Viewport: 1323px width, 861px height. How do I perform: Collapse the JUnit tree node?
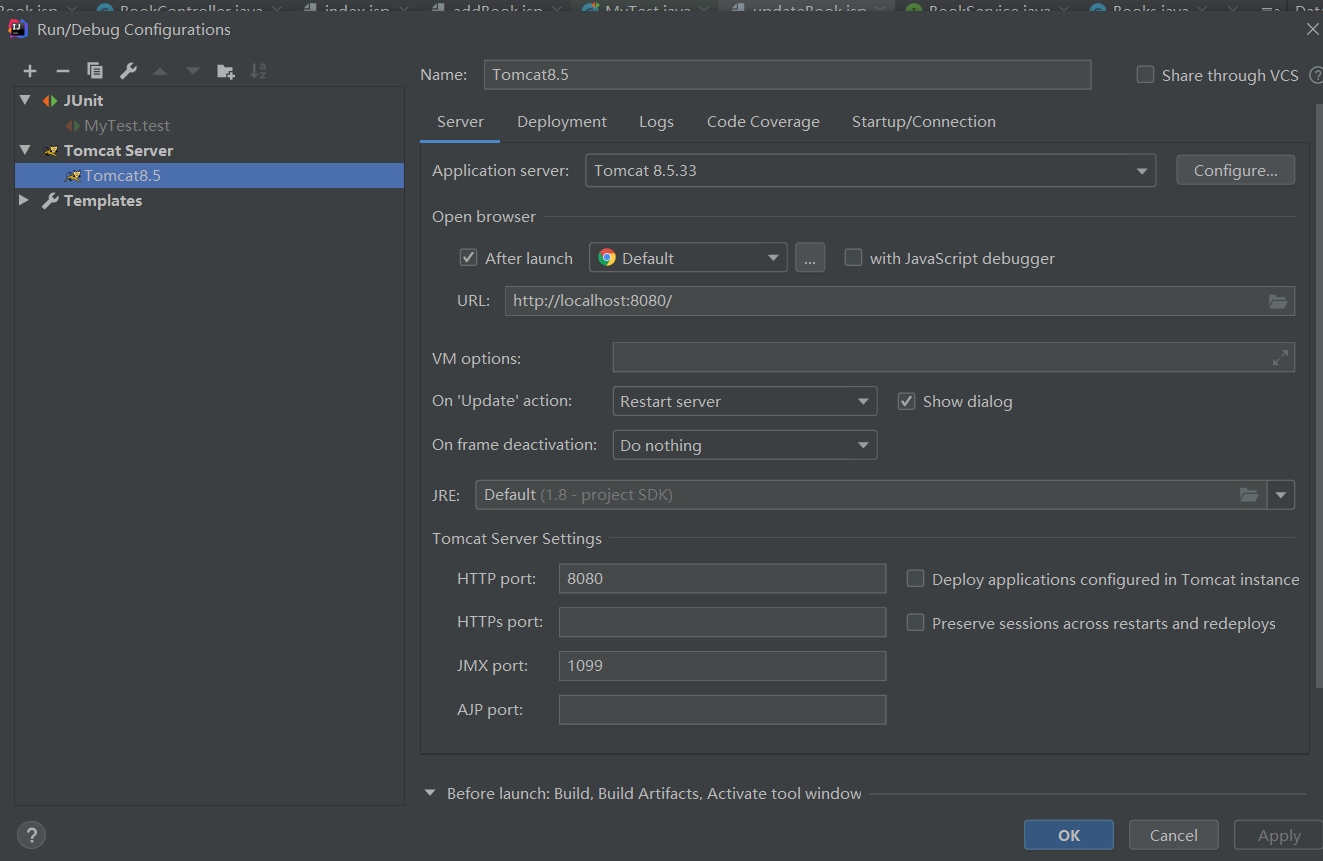point(25,100)
